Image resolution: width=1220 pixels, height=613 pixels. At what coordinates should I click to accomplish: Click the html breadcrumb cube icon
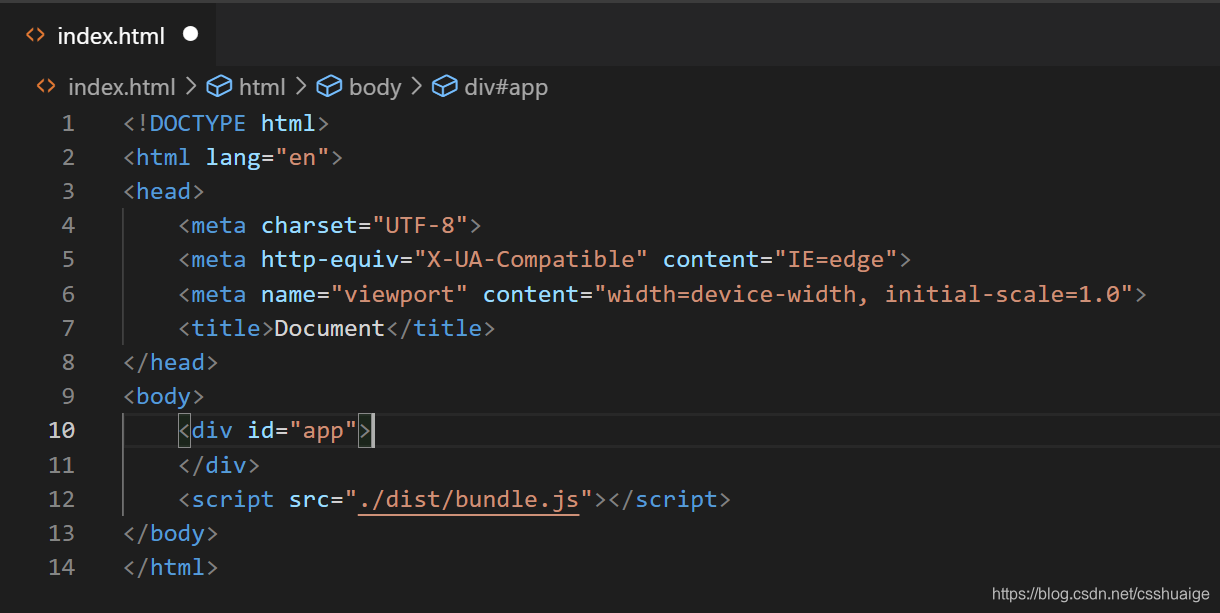tap(218, 87)
